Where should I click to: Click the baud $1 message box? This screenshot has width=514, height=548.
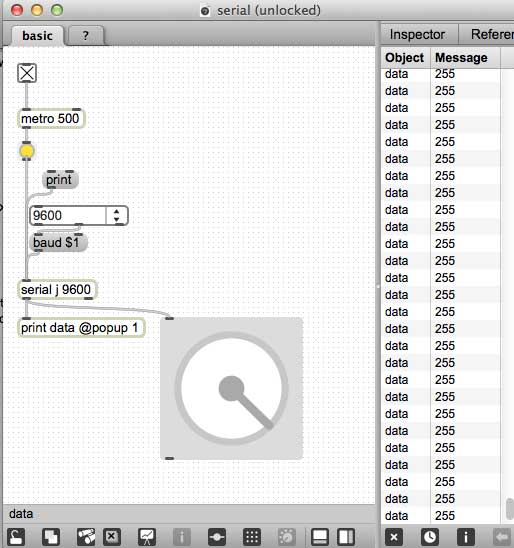point(58,242)
